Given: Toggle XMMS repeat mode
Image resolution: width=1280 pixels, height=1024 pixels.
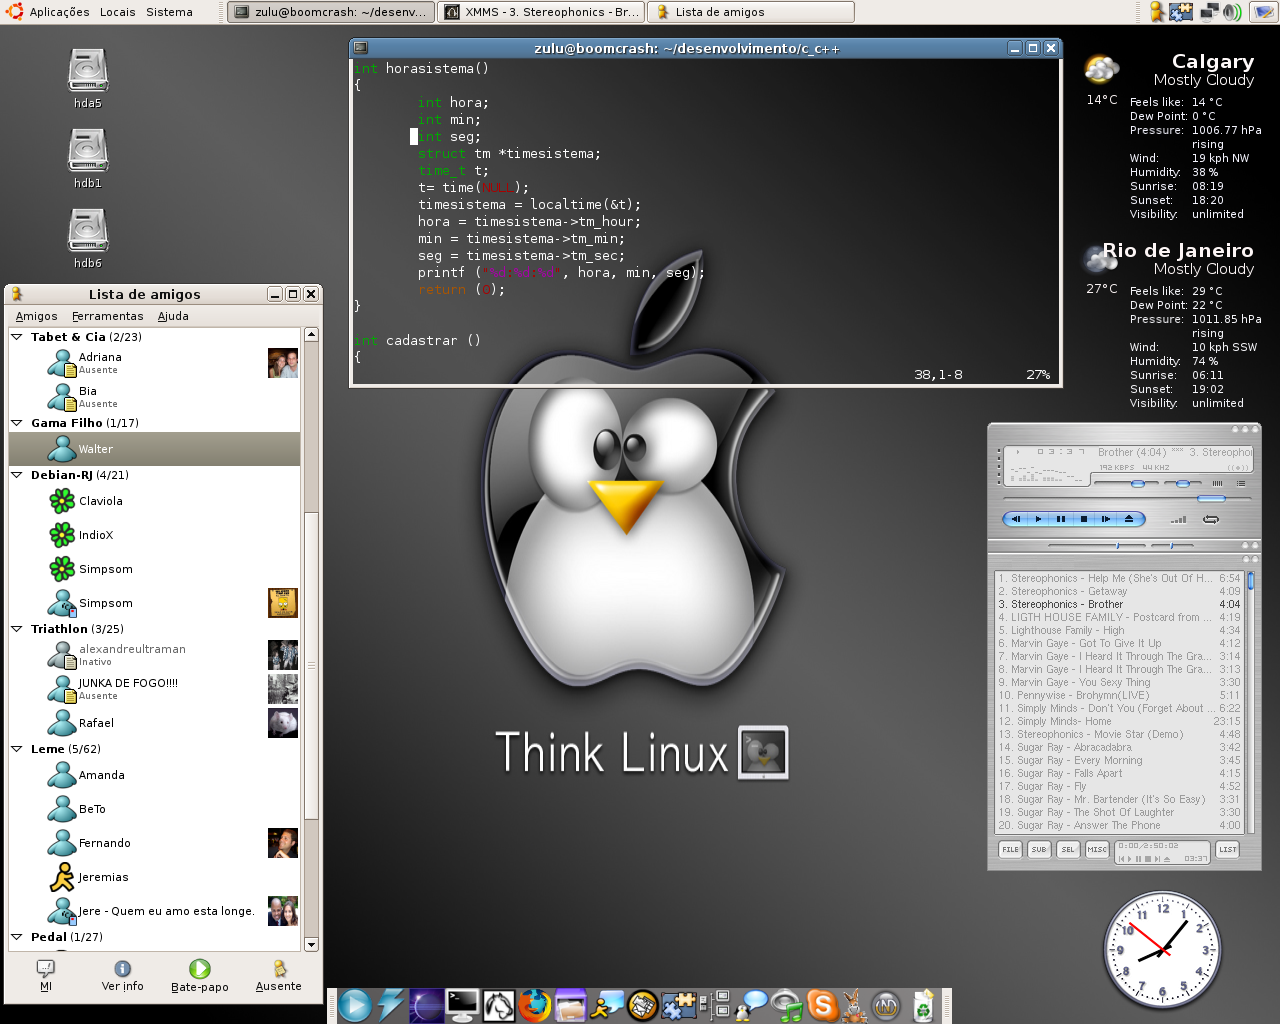Looking at the screenshot, I should coord(1211,519).
